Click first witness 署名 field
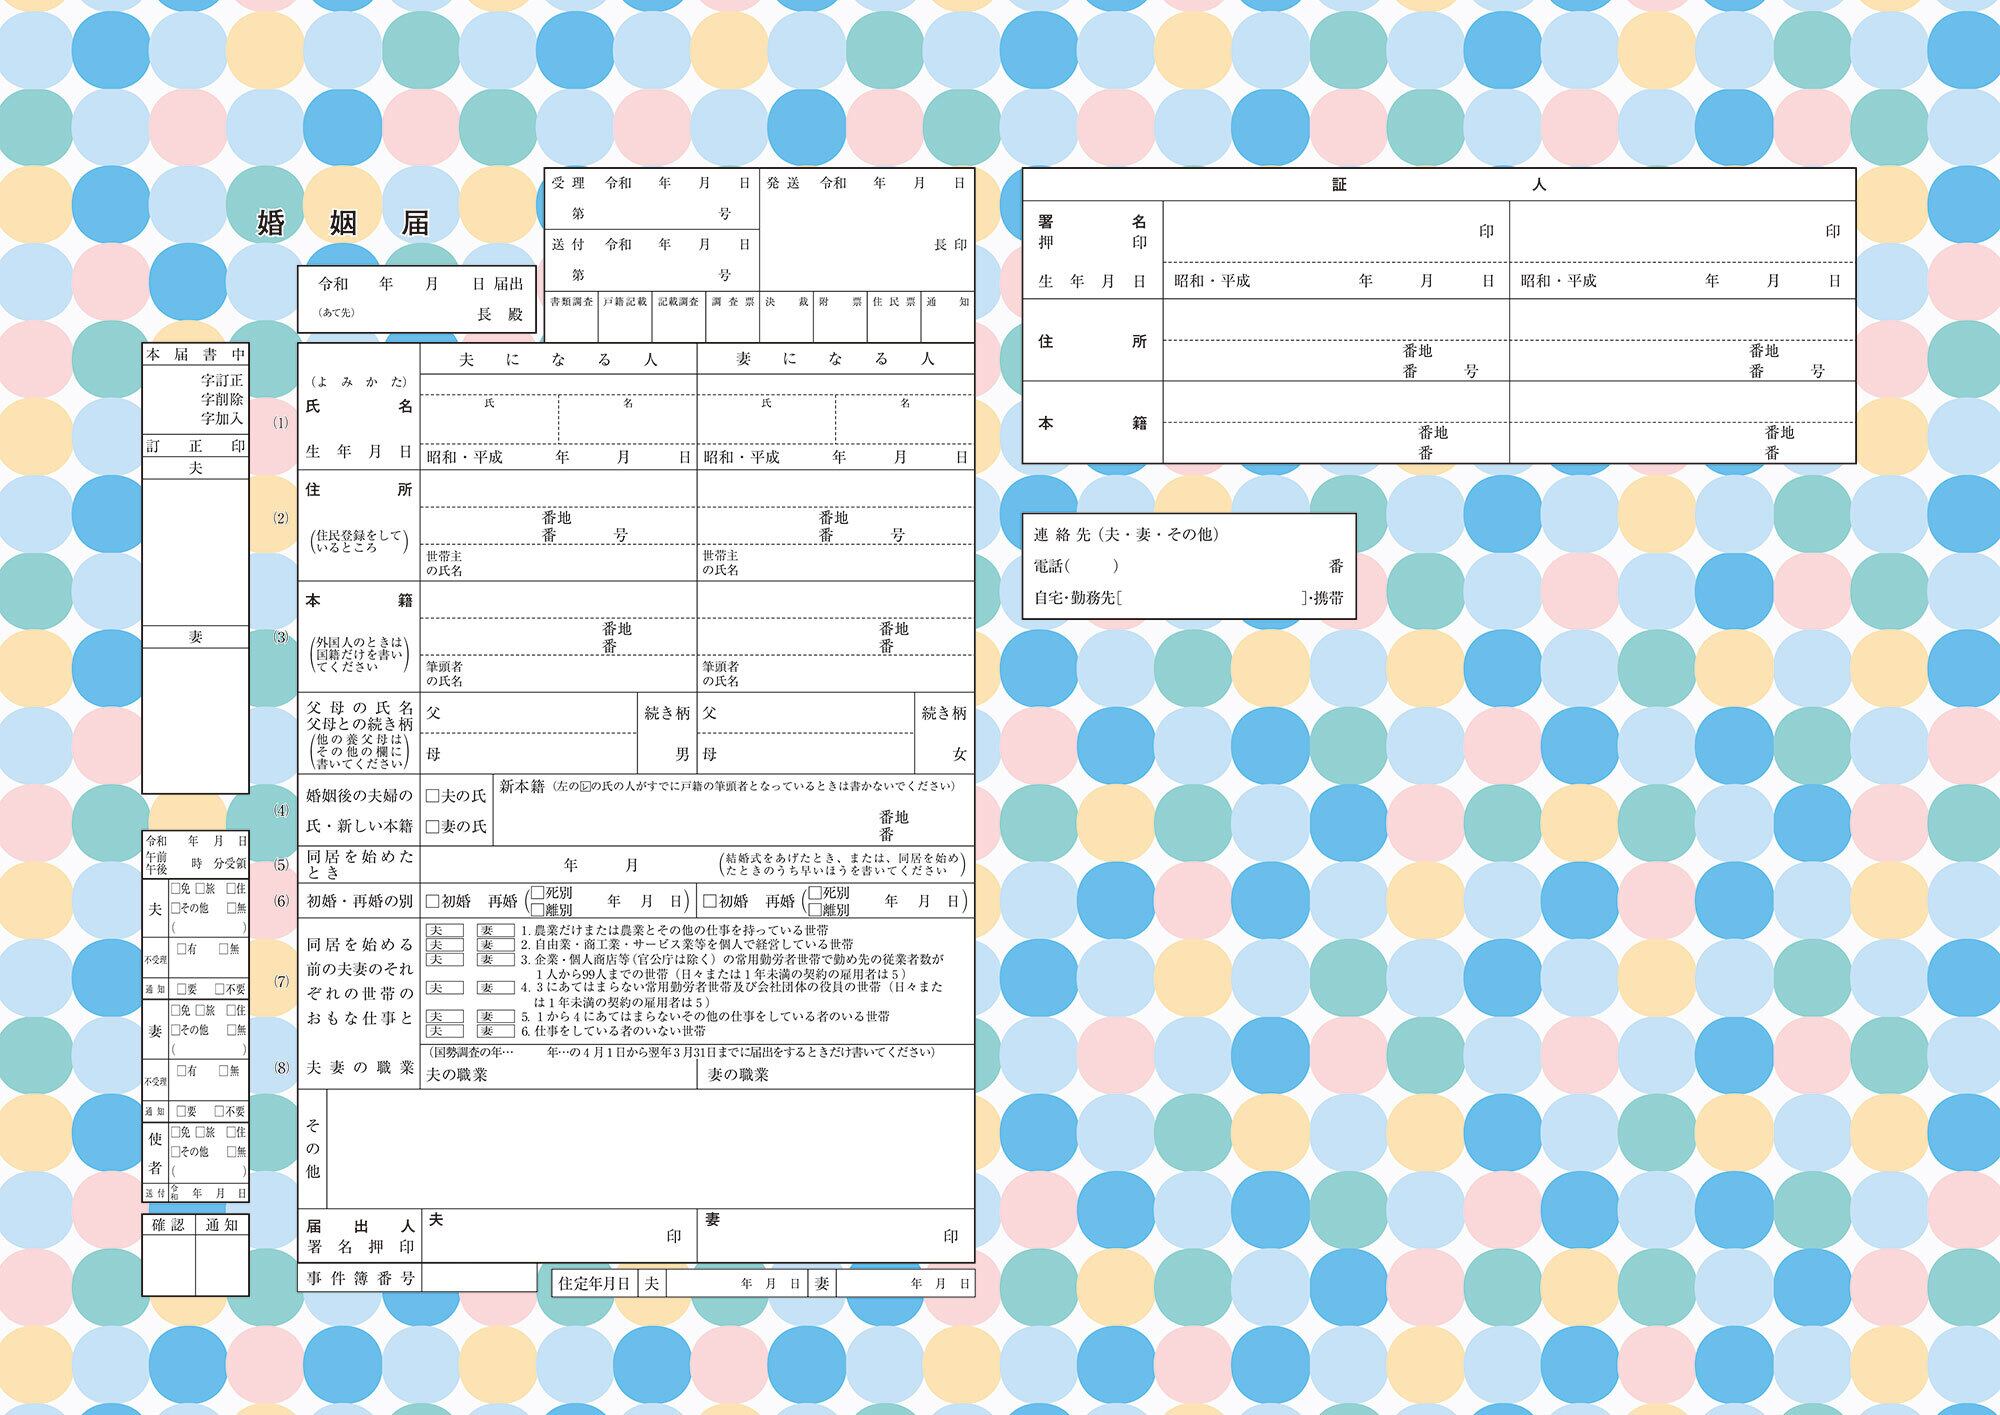The width and height of the screenshot is (2000, 1415). 1320,232
